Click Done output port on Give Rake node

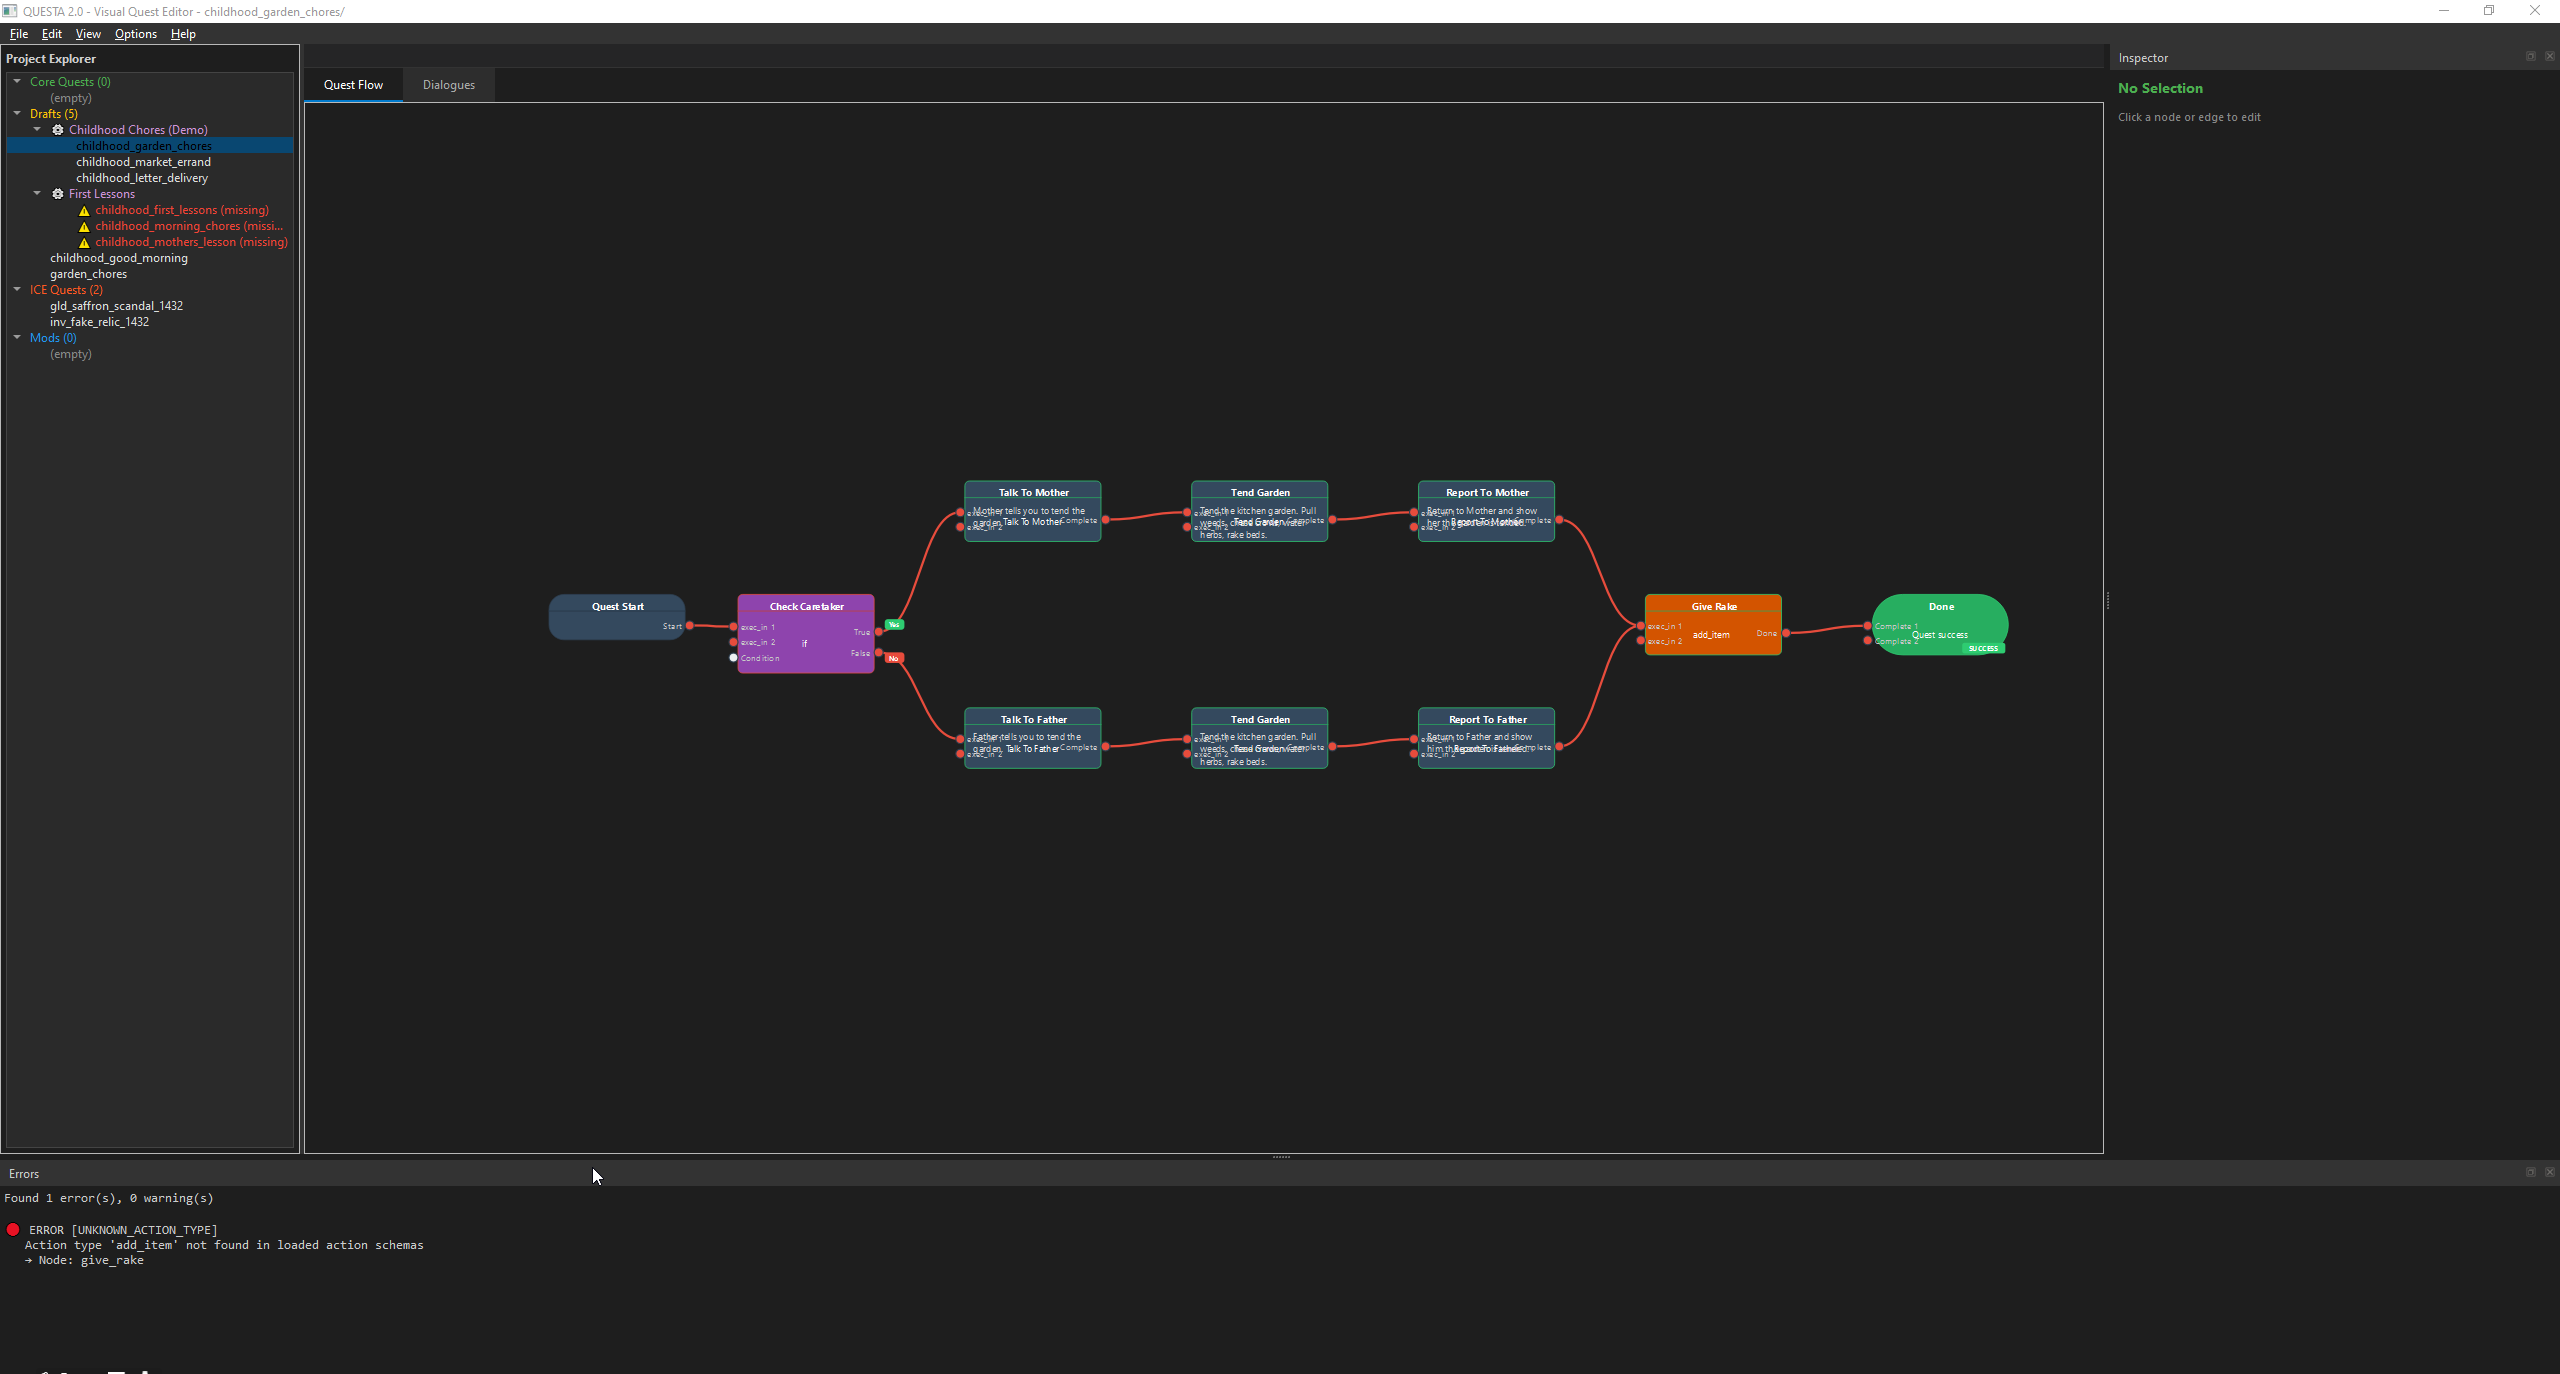tap(1786, 633)
